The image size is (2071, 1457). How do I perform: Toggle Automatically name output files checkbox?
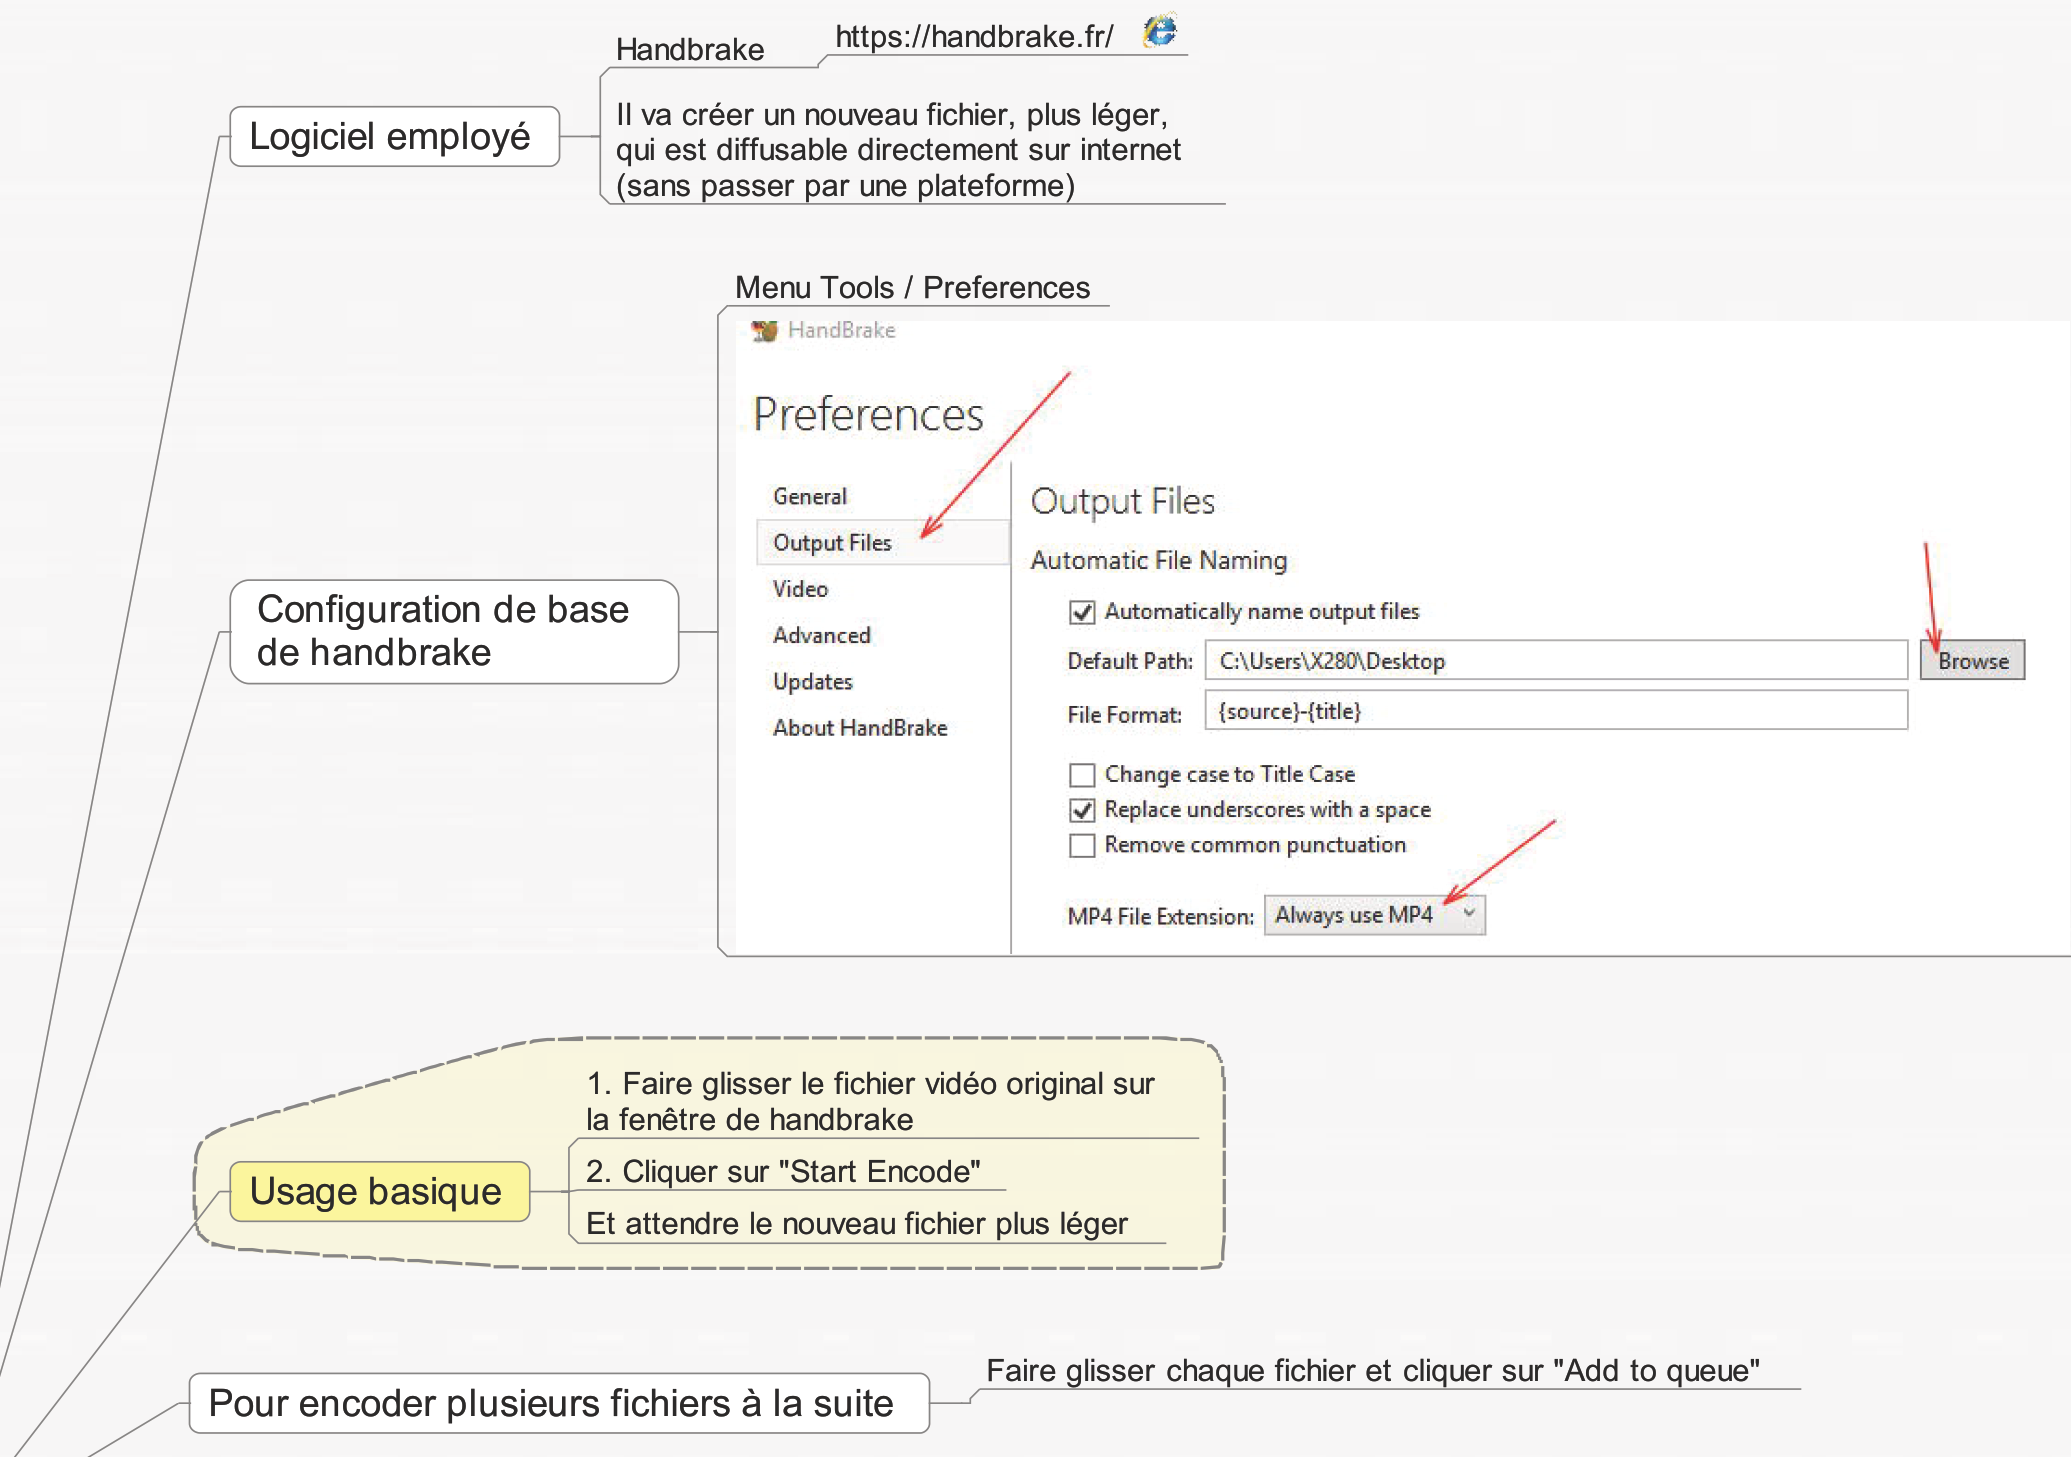point(1082,612)
